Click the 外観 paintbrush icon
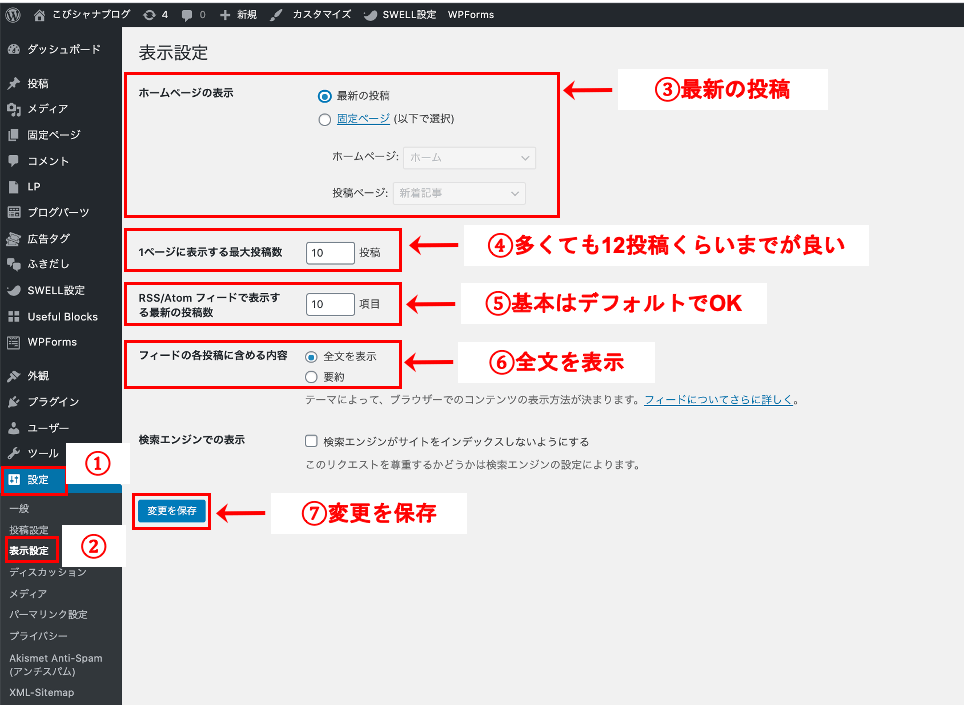Screen dimensions: 964x706 pyautogui.click(x=14, y=376)
